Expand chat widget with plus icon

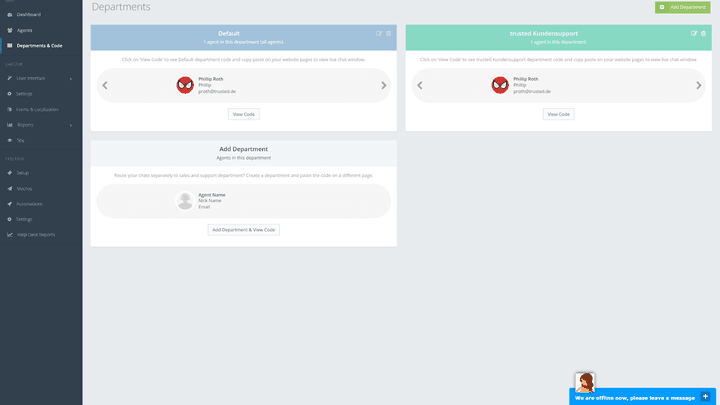pyautogui.click(x=705, y=397)
